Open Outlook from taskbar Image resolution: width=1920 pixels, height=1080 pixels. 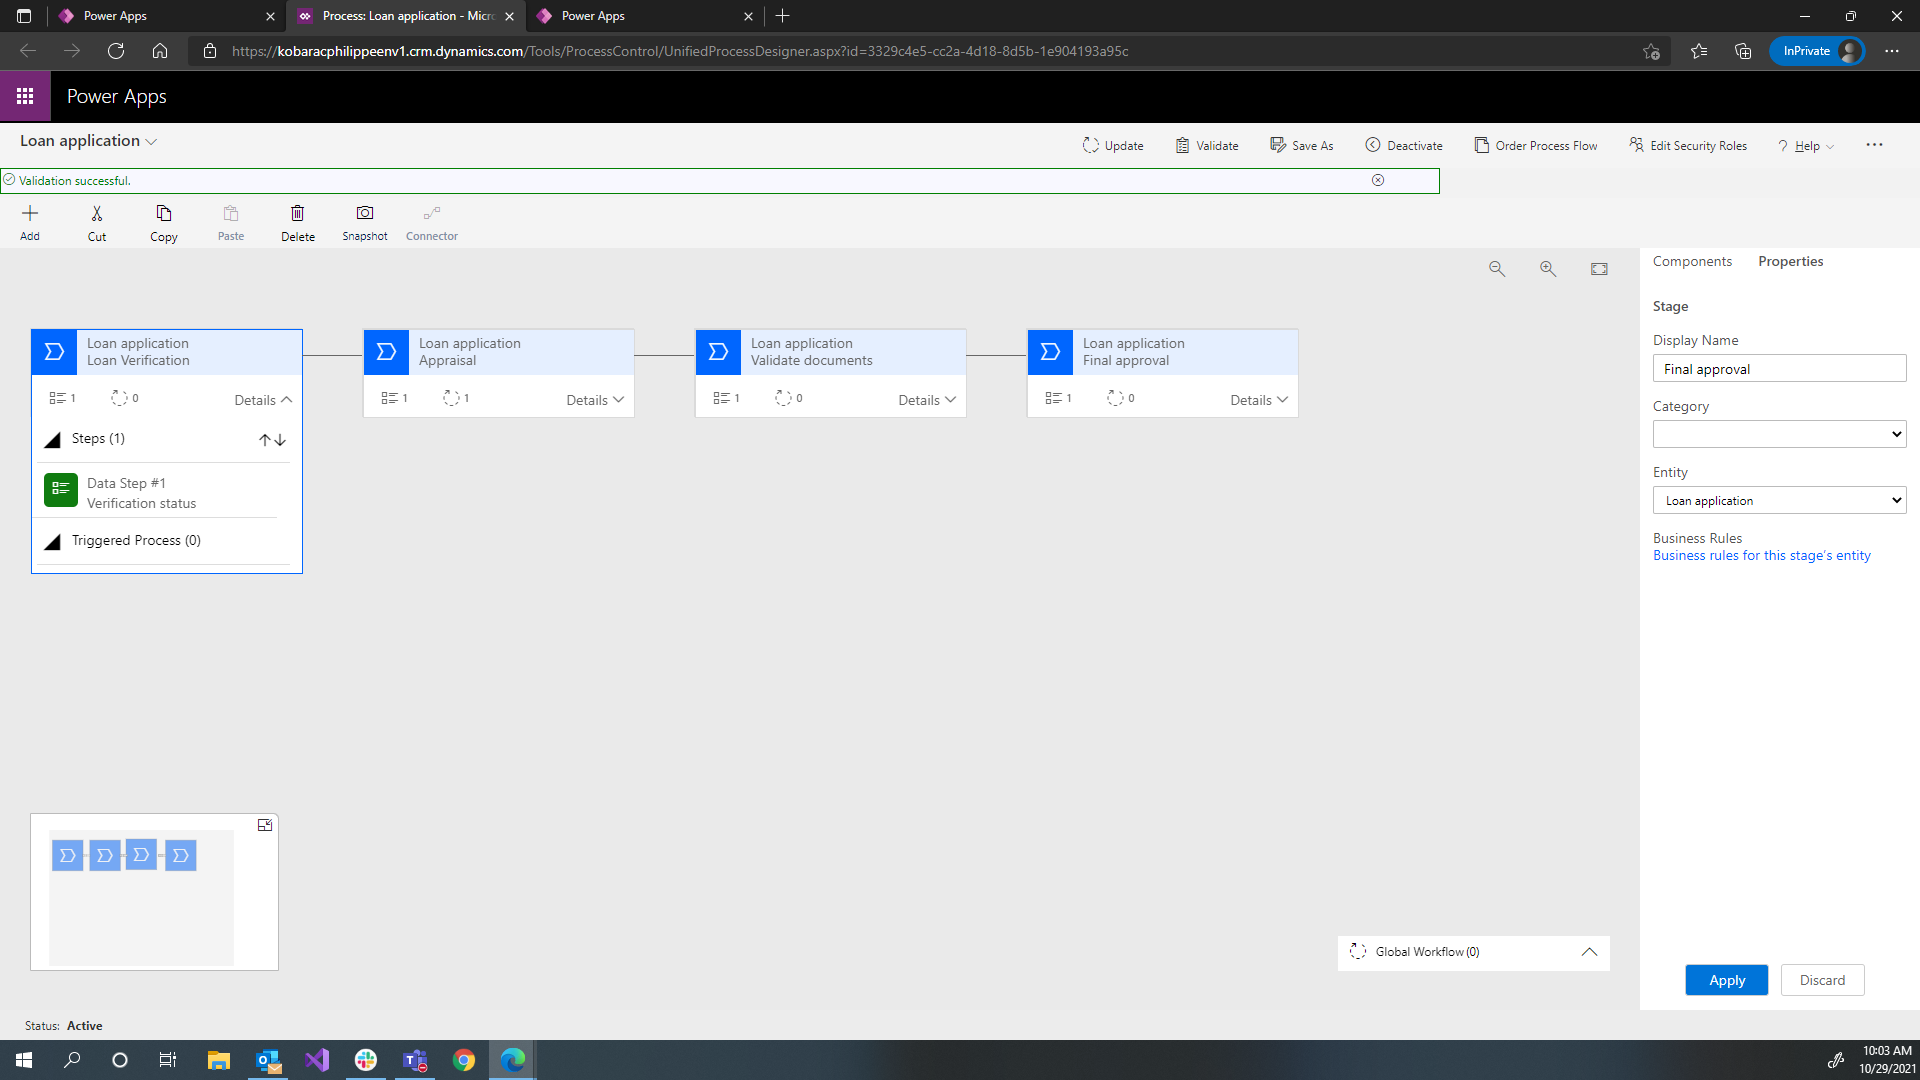[268, 1060]
